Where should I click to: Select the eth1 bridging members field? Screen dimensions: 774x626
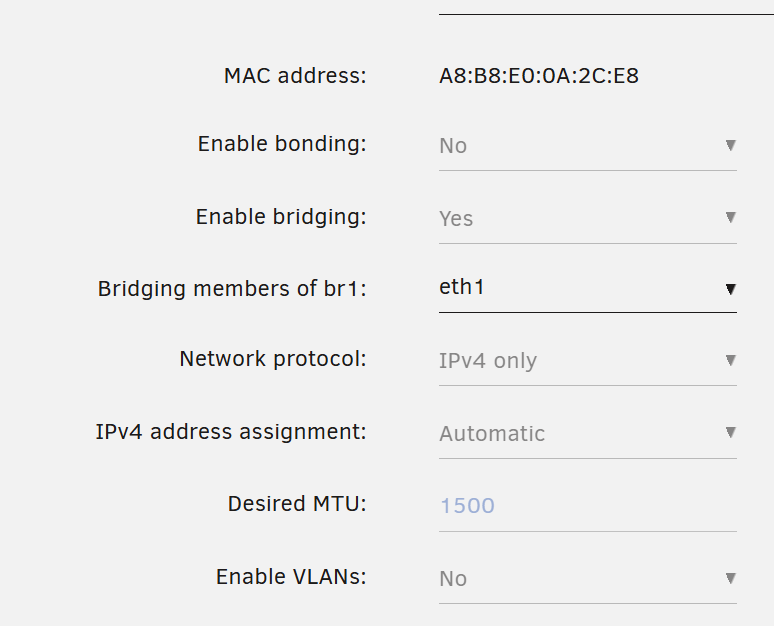(x=587, y=288)
